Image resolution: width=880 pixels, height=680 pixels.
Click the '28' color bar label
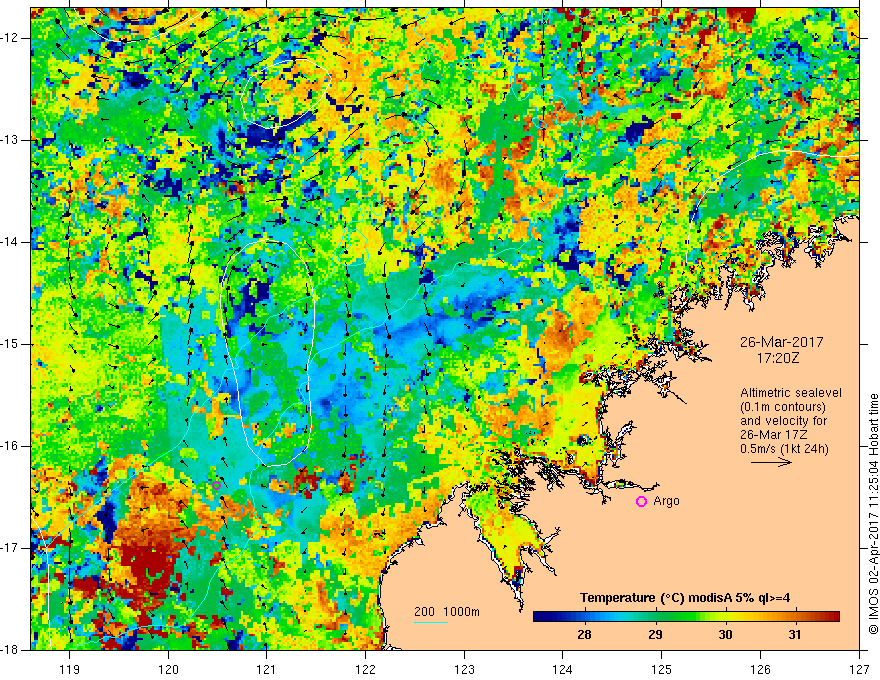point(584,635)
